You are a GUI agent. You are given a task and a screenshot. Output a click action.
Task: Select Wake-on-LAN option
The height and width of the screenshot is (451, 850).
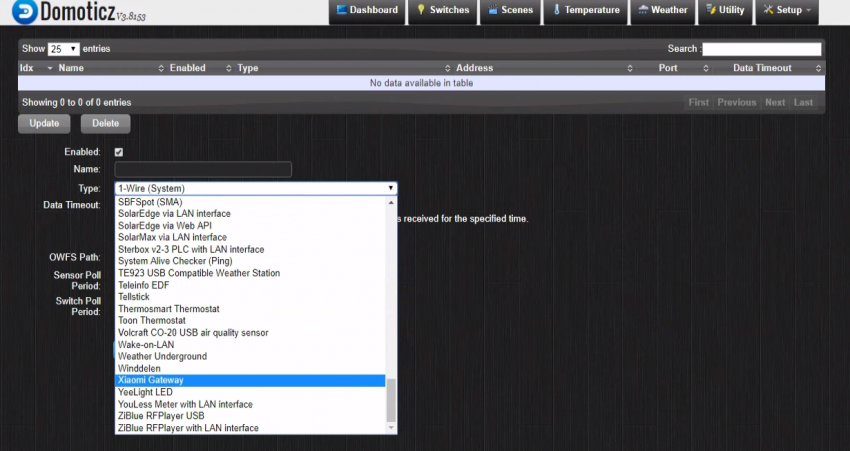tap(250, 345)
